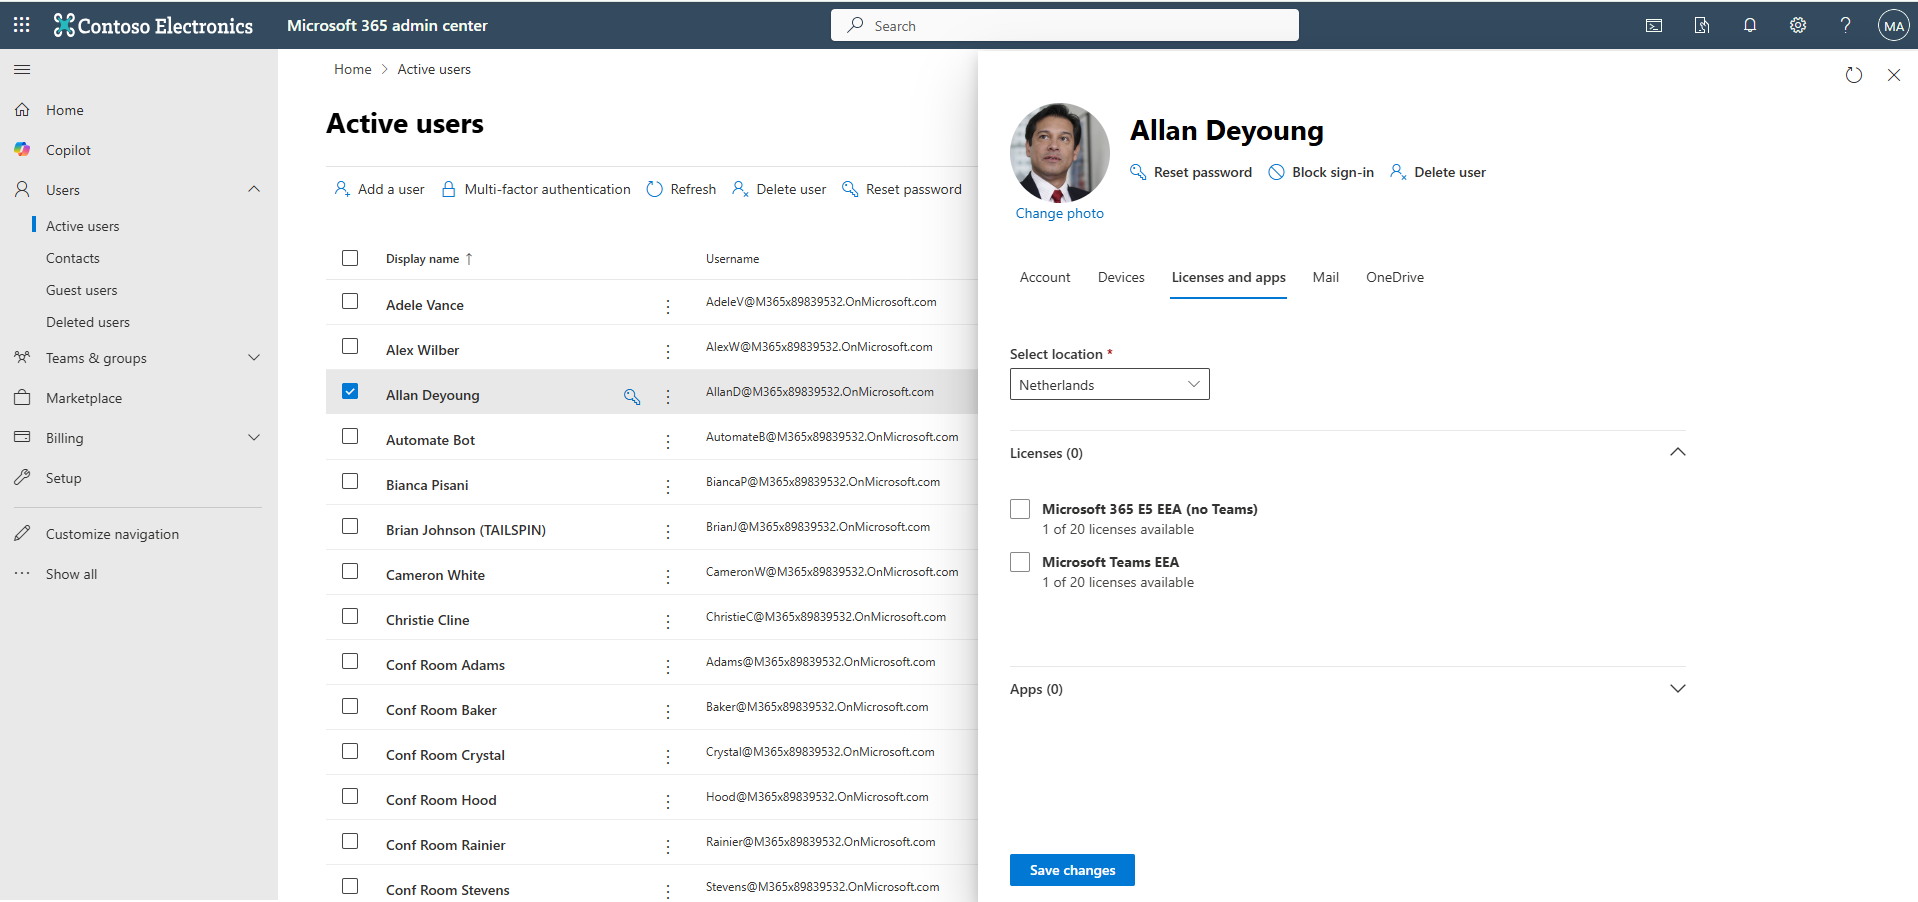1918x902 pixels.
Task: Click the Search input field
Action: 1064,25
